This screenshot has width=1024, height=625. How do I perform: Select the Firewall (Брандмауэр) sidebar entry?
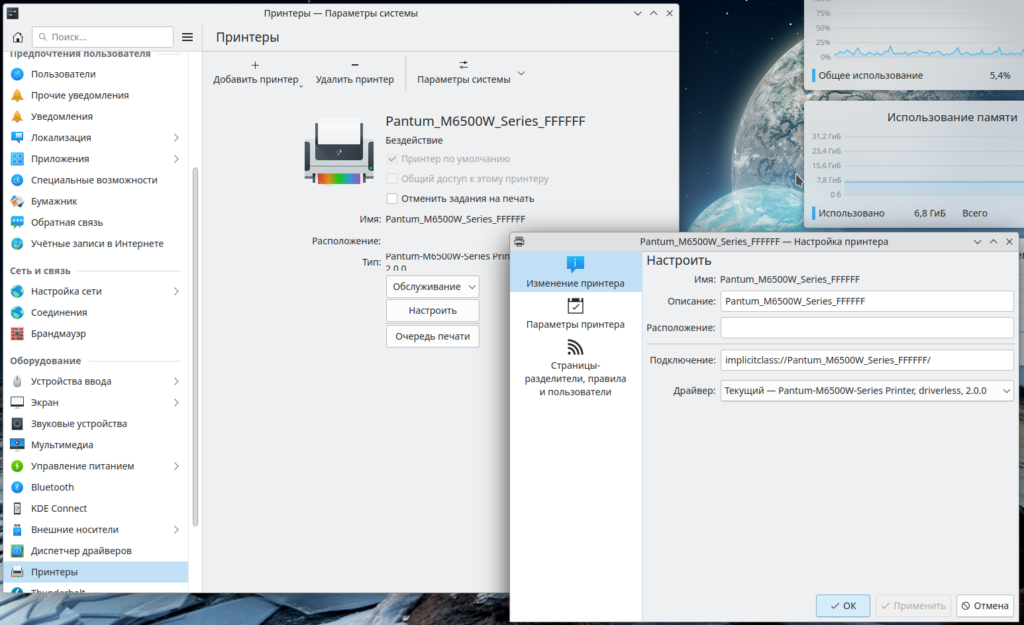click(x=58, y=333)
